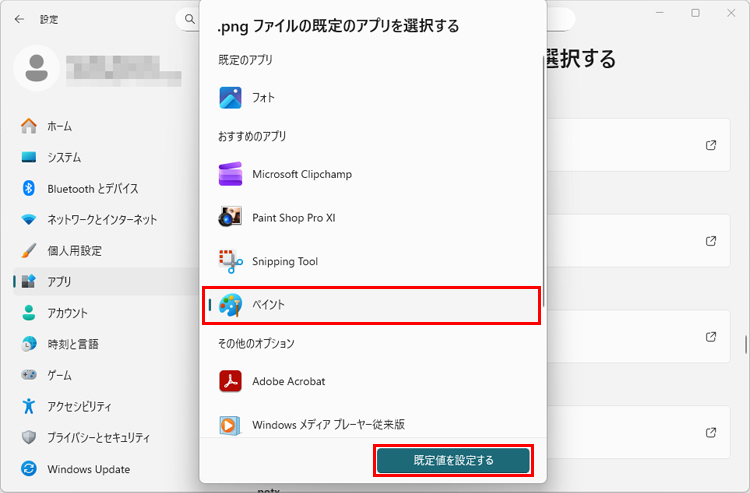Select Paint Shop Pro XI icon
This screenshot has height=493, width=750.
[231, 216]
